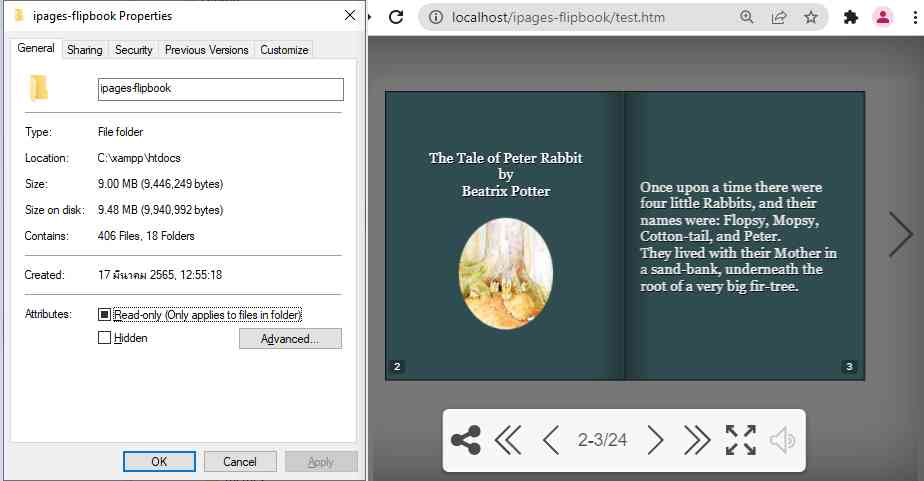Toggle Read-only attribute checkbox

(105, 314)
